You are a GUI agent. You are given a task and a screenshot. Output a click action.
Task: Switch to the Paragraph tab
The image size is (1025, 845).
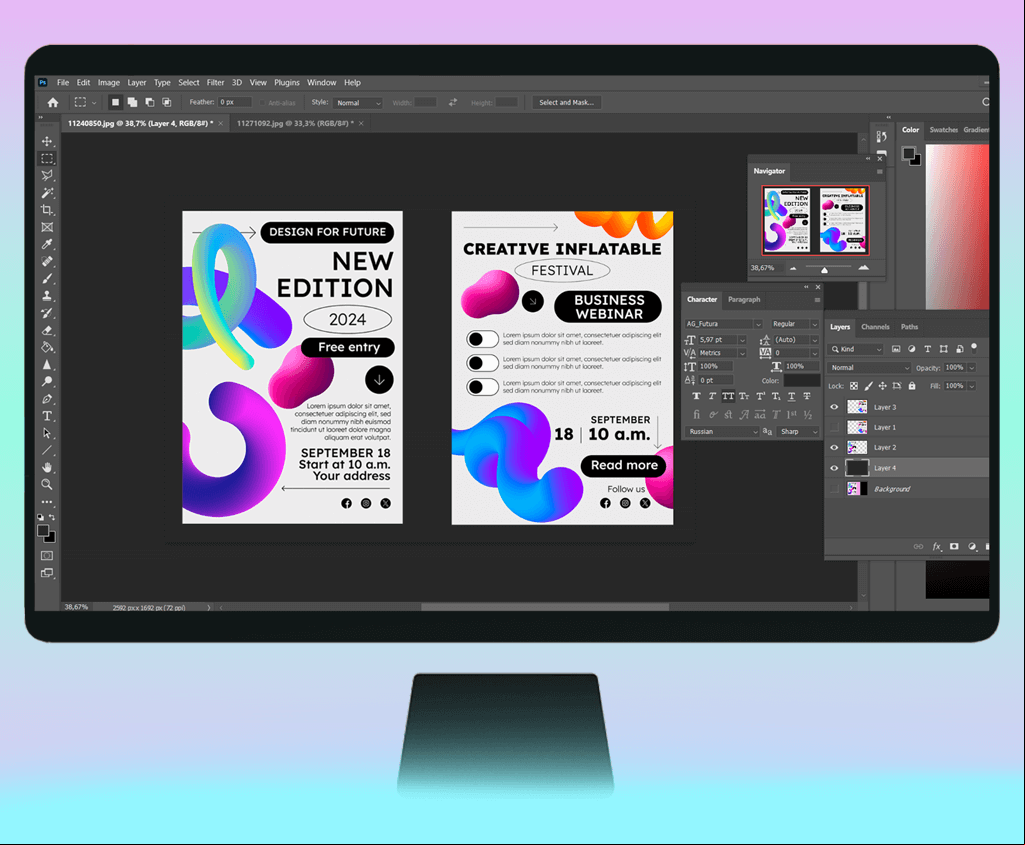(x=744, y=299)
